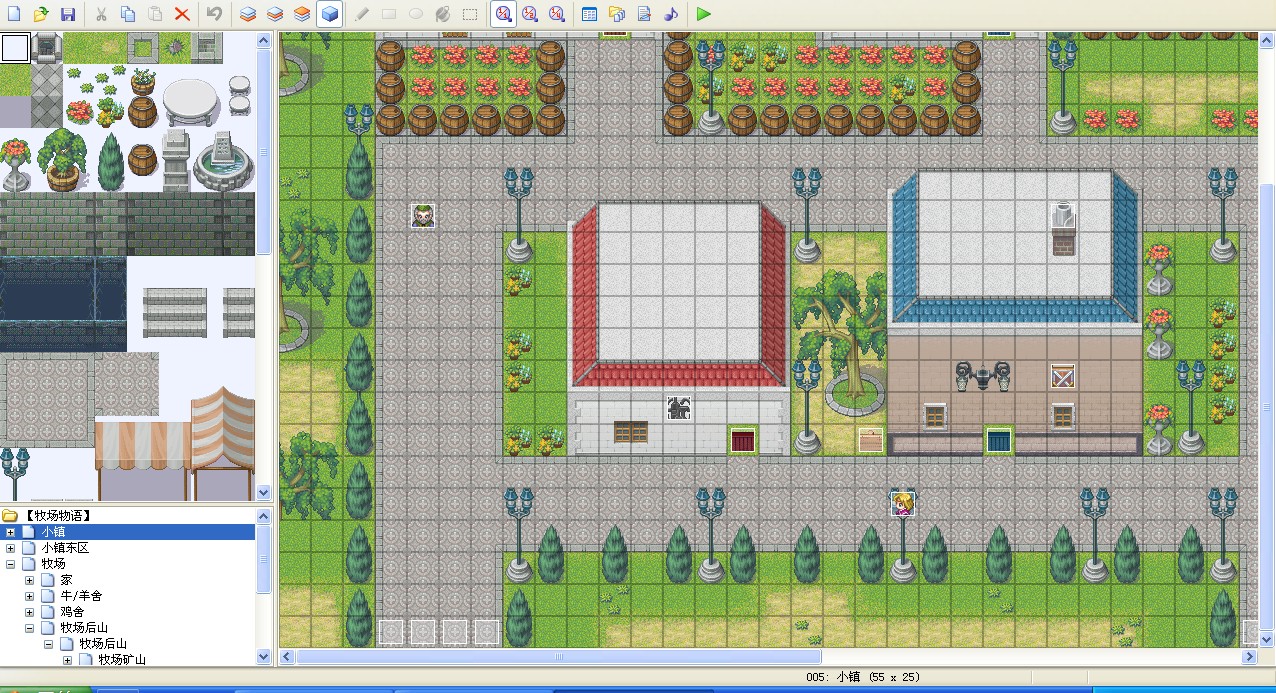The height and width of the screenshot is (693, 1276).
Task: Set map zoom to 1:1
Action: [x=503, y=14]
